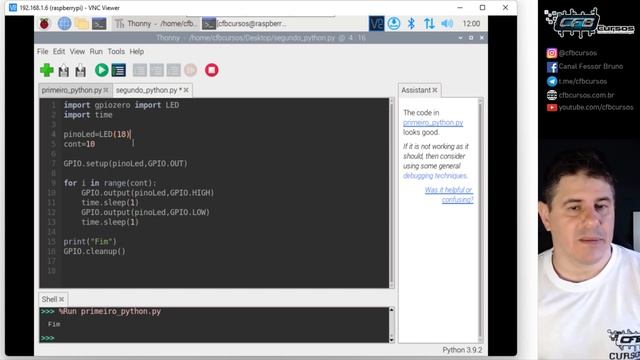Run current script with green play button
Image resolution: width=640 pixels, height=360 pixels.
point(101,70)
